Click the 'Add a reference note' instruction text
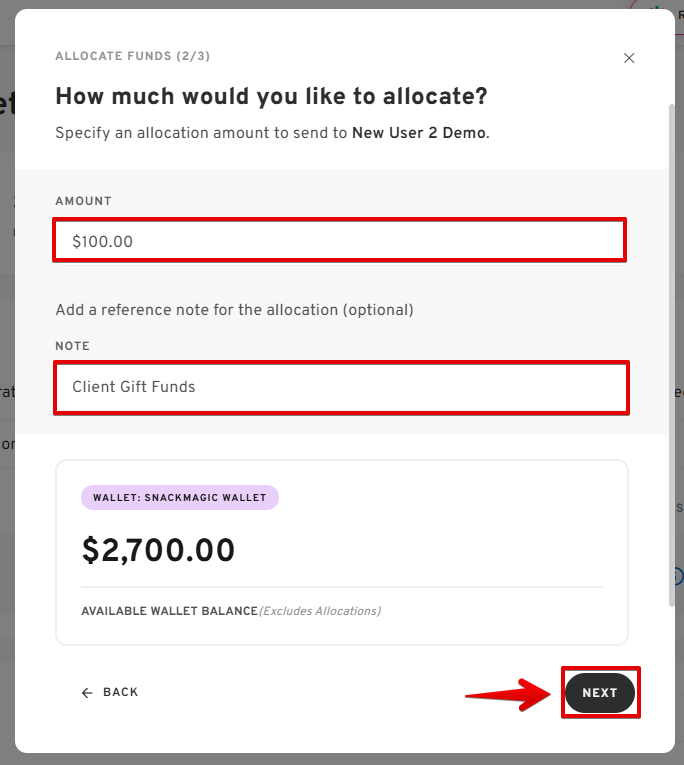 (x=234, y=310)
